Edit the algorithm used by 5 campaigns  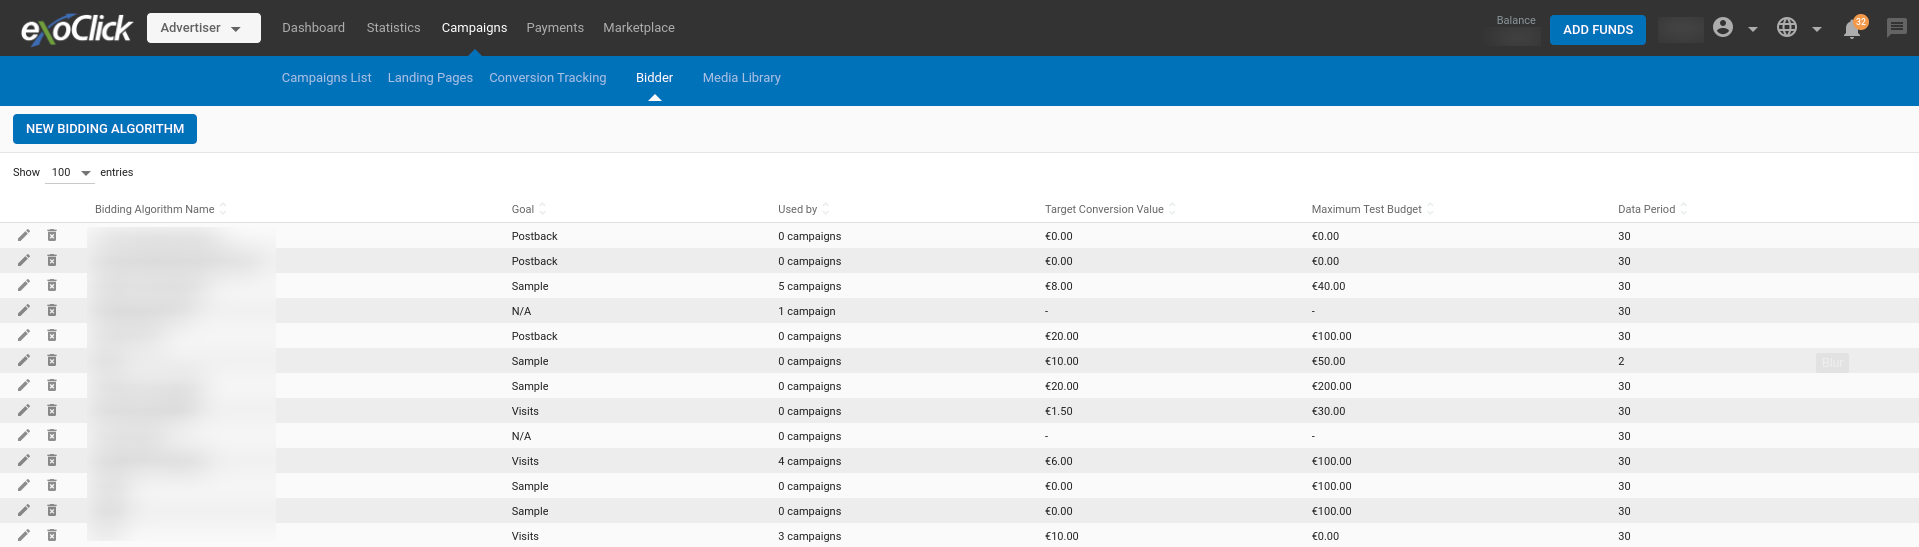pyautogui.click(x=24, y=286)
